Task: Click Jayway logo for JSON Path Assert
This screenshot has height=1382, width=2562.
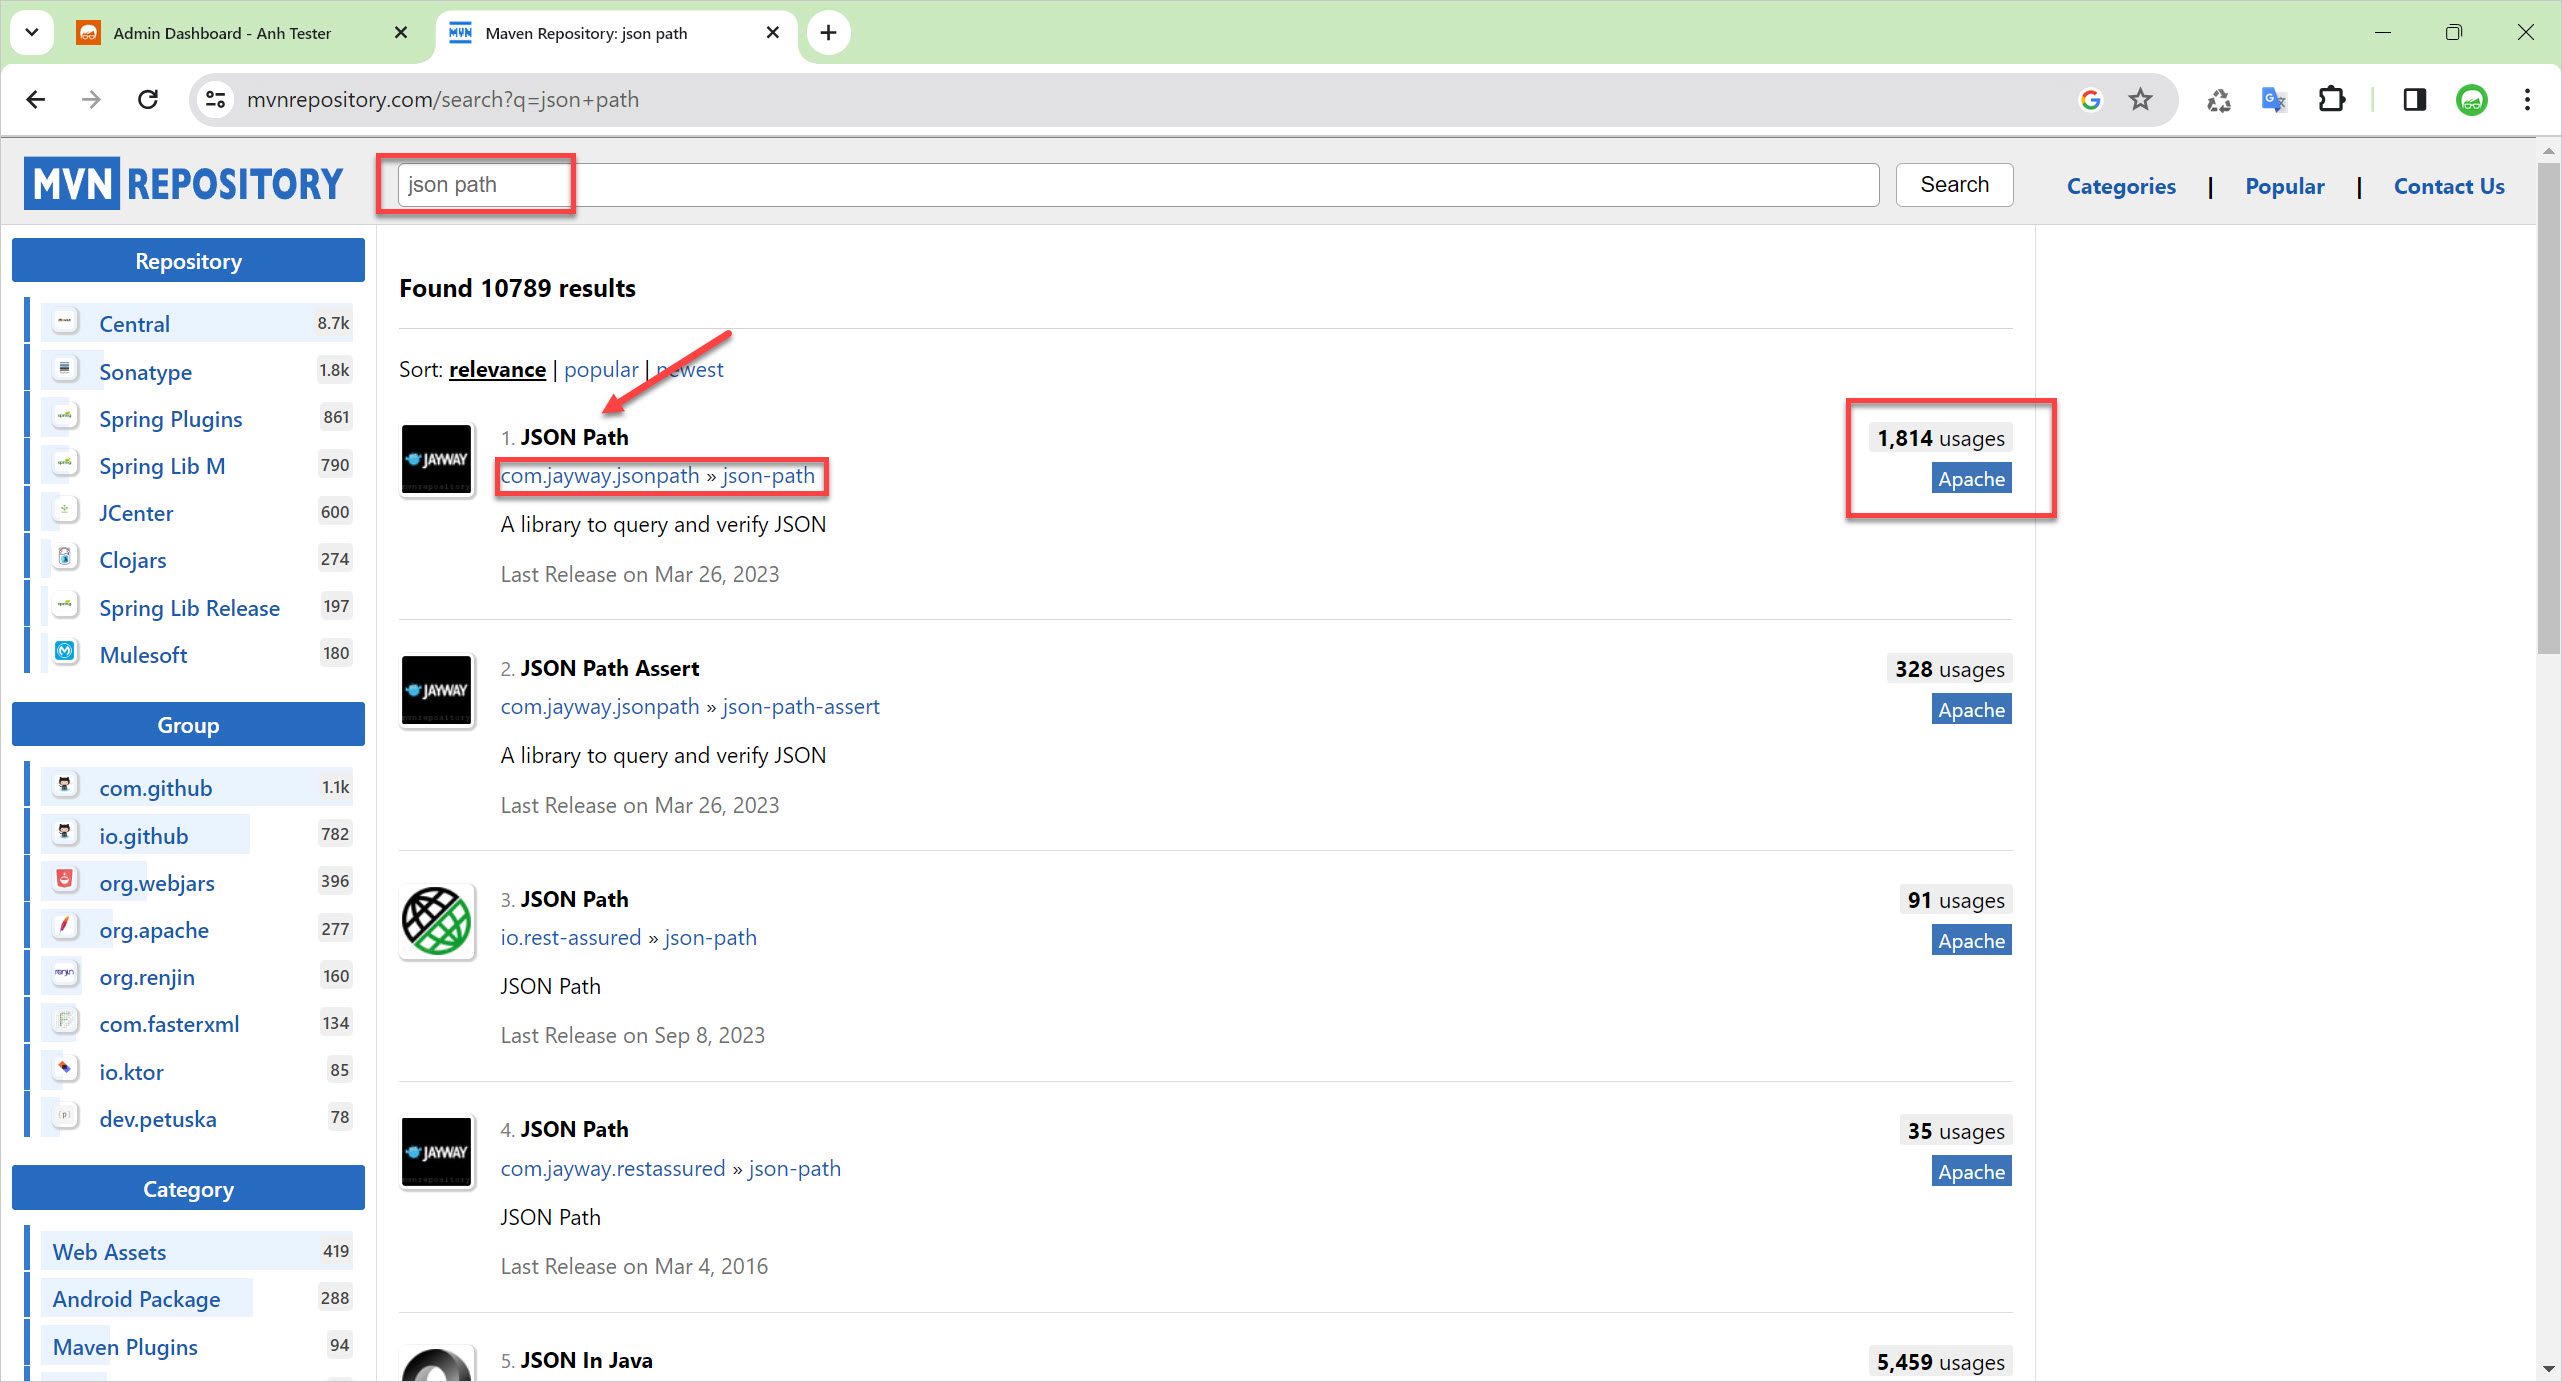Action: (436, 691)
